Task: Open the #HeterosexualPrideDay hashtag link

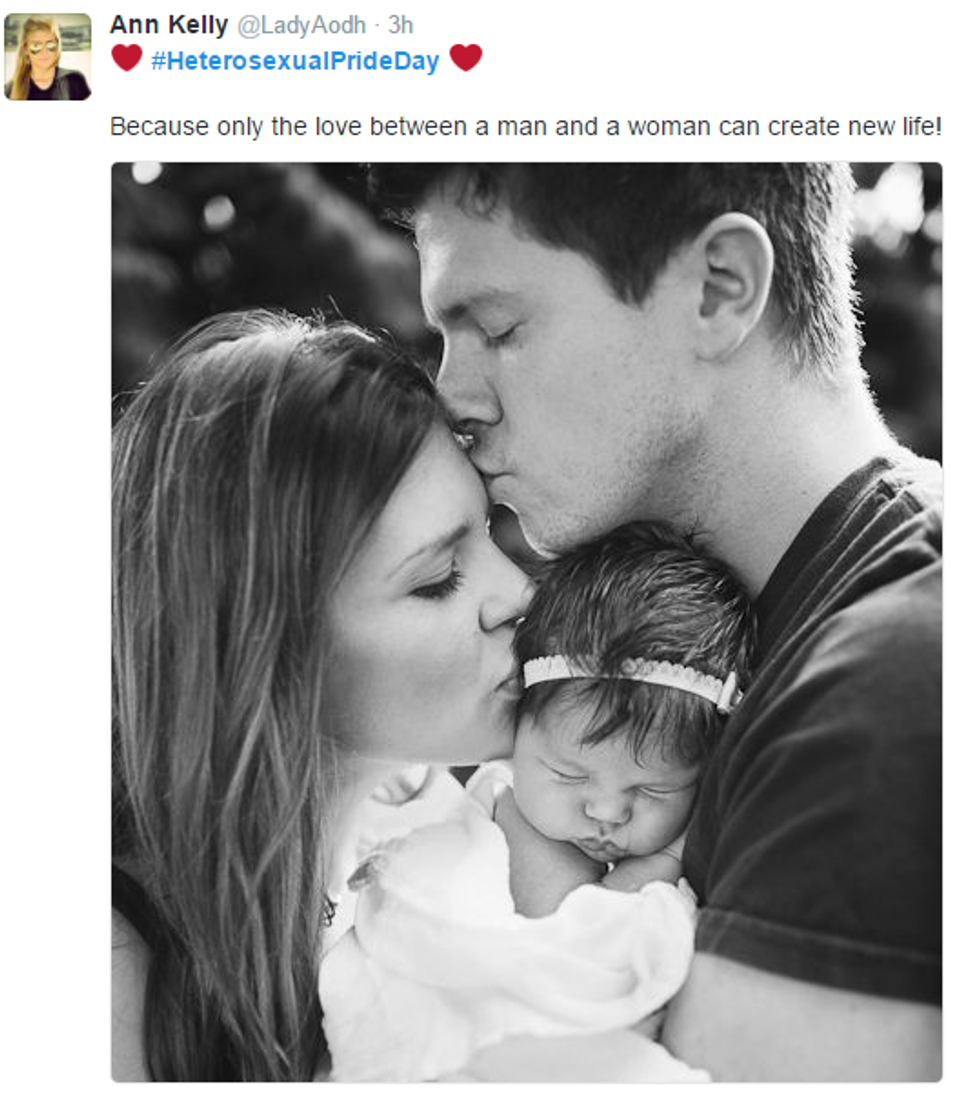Action: tap(295, 61)
